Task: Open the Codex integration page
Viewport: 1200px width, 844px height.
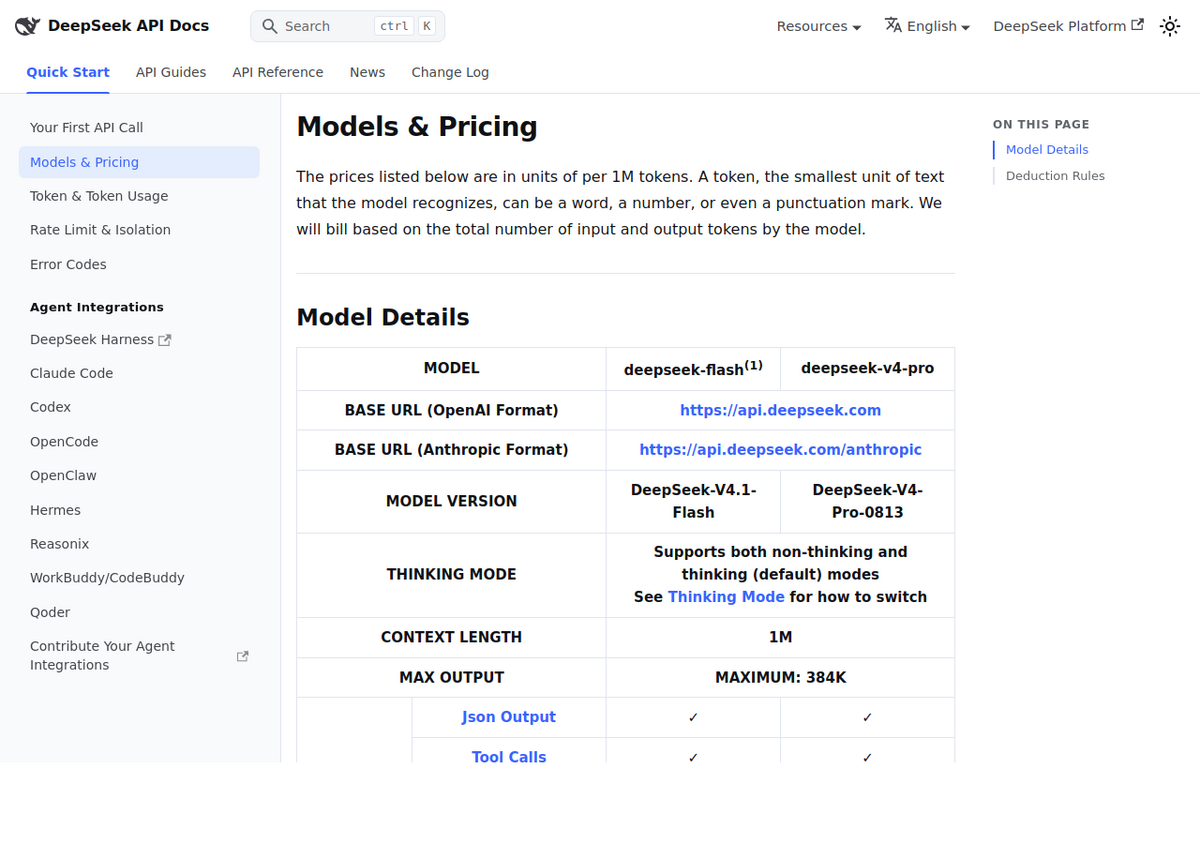Action: tap(139, 407)
